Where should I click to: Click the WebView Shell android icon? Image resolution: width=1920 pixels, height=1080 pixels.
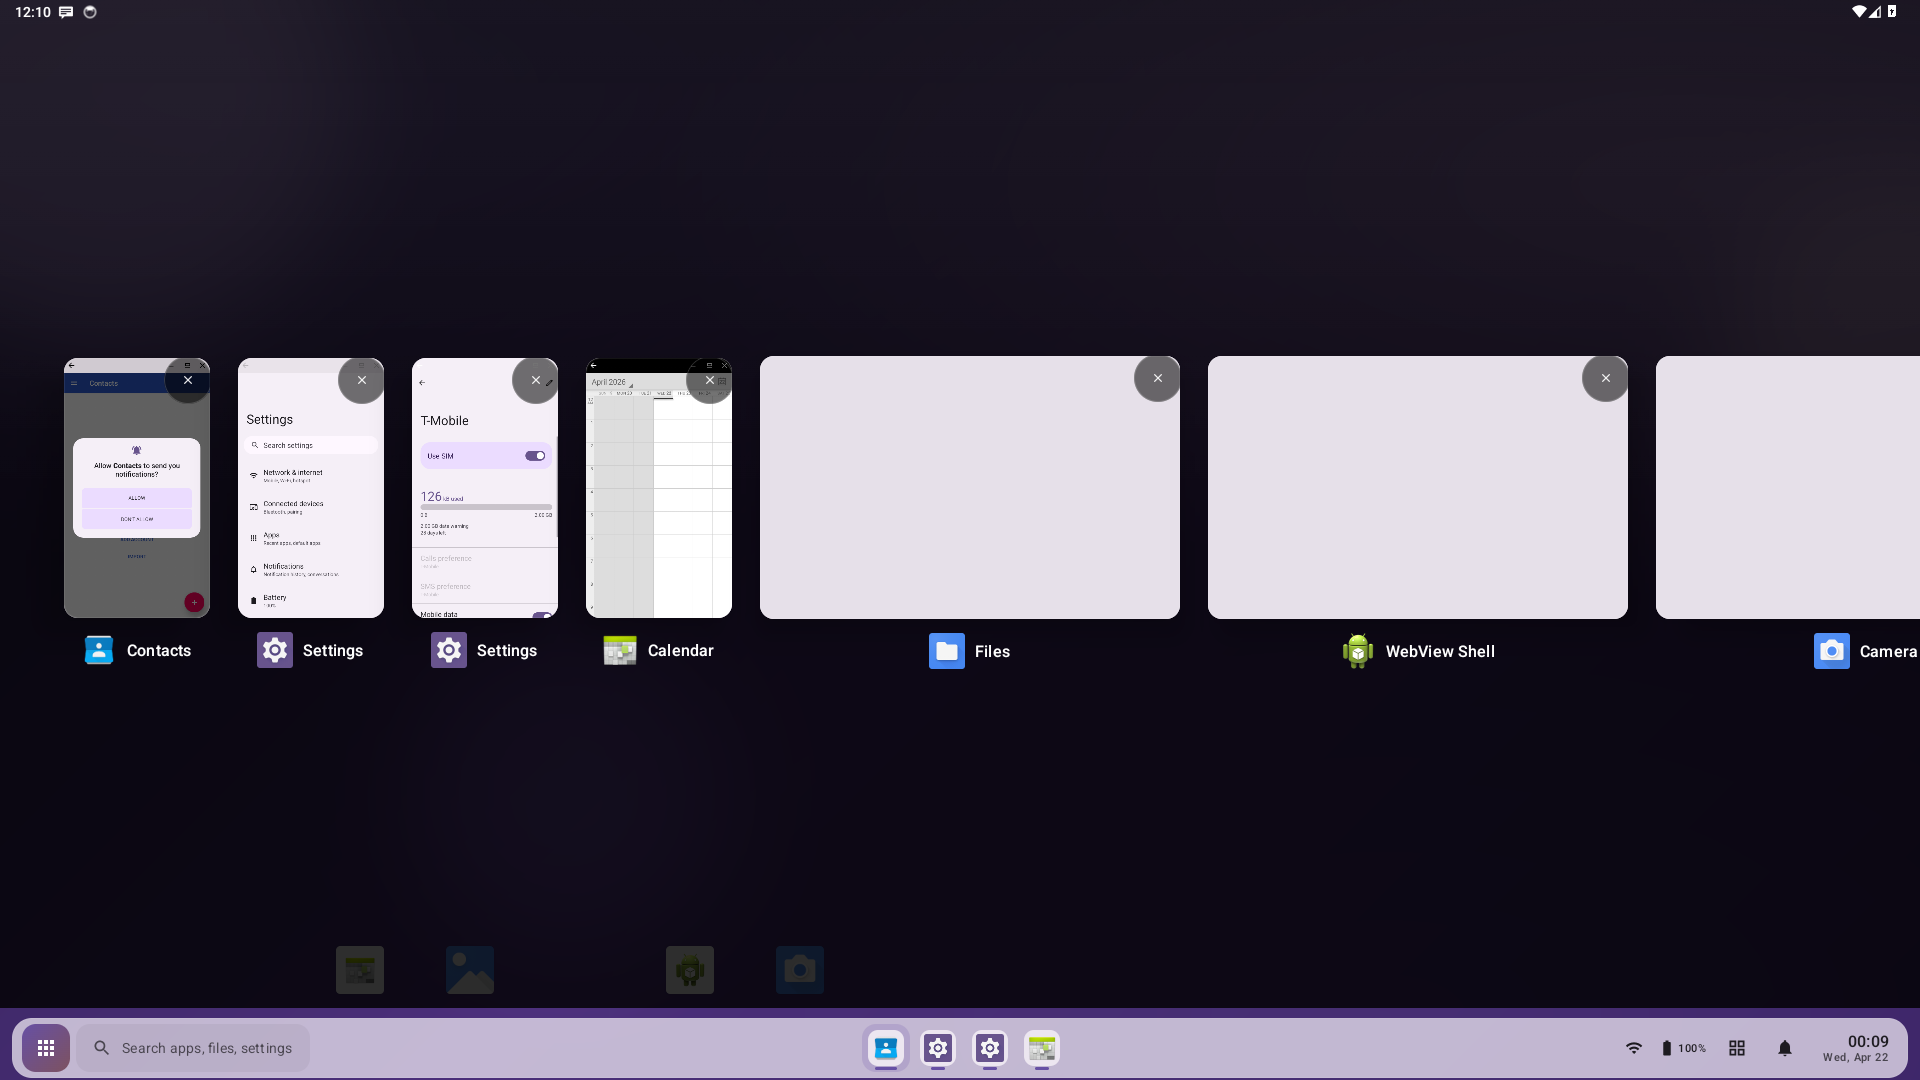tap(1357, 651)
